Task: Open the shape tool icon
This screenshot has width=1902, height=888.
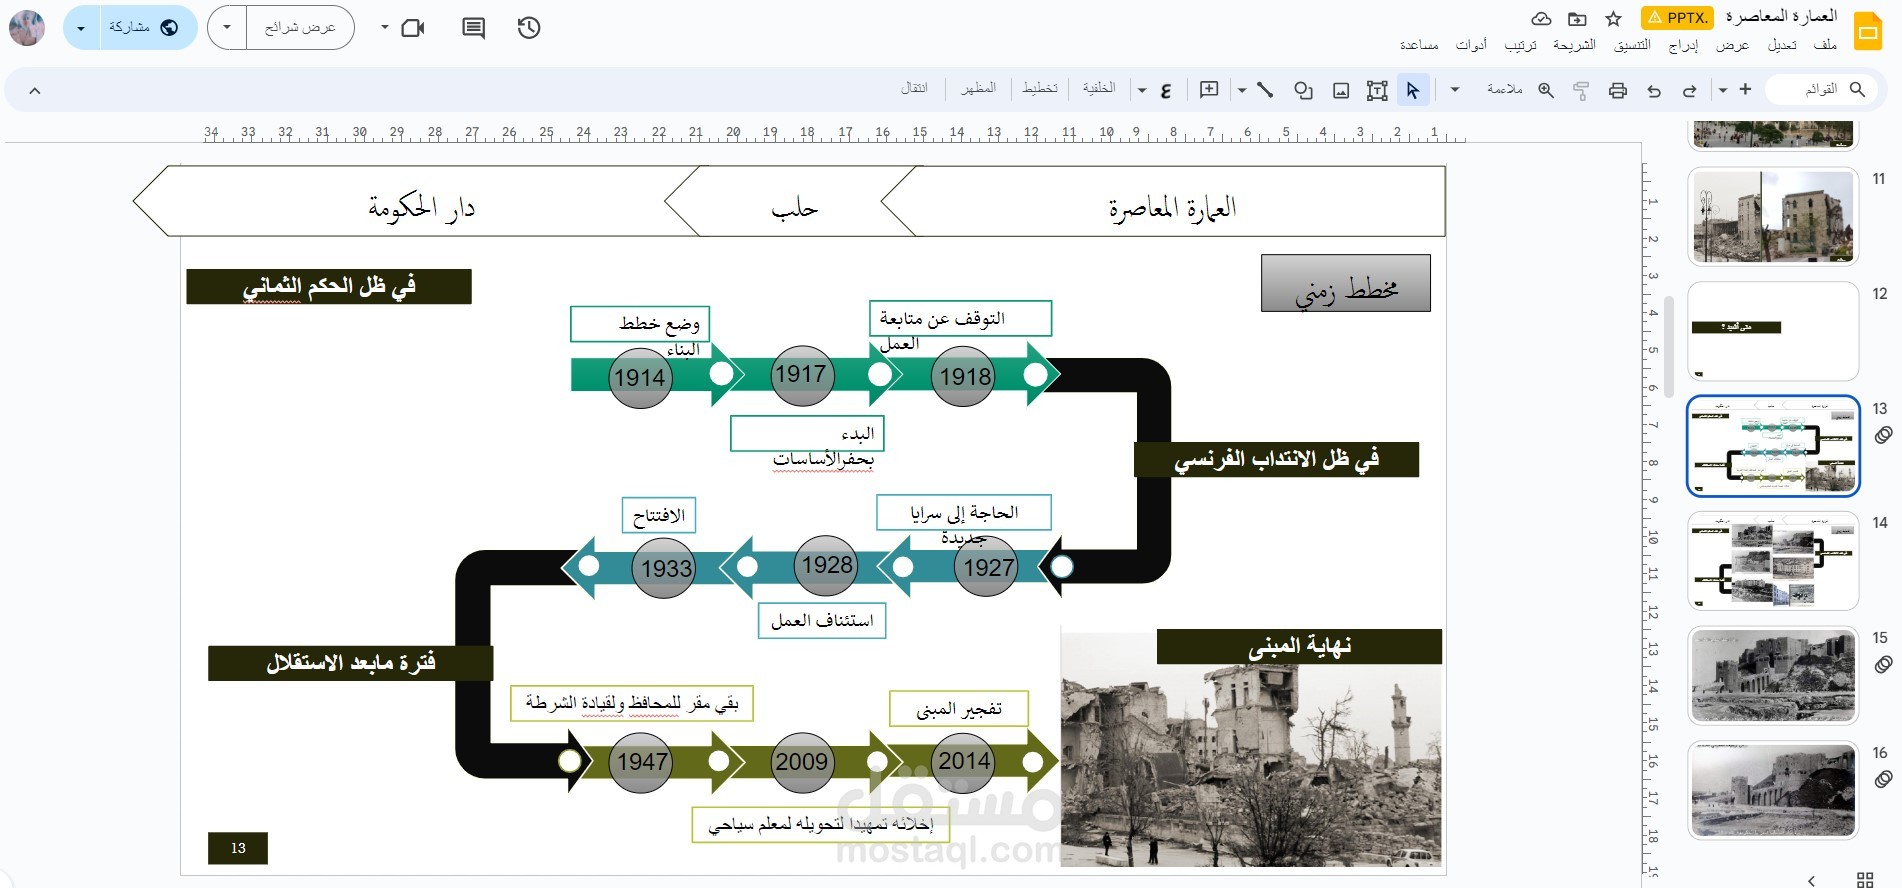Action: tap(1303, 90)
